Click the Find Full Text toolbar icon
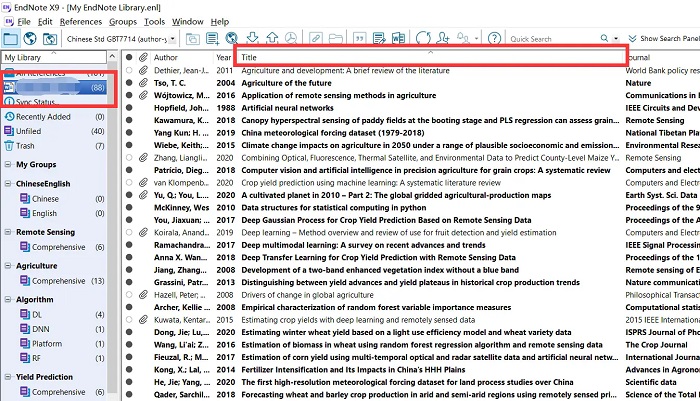This screenshot has width=700, height=401. [x=291, y=38]
